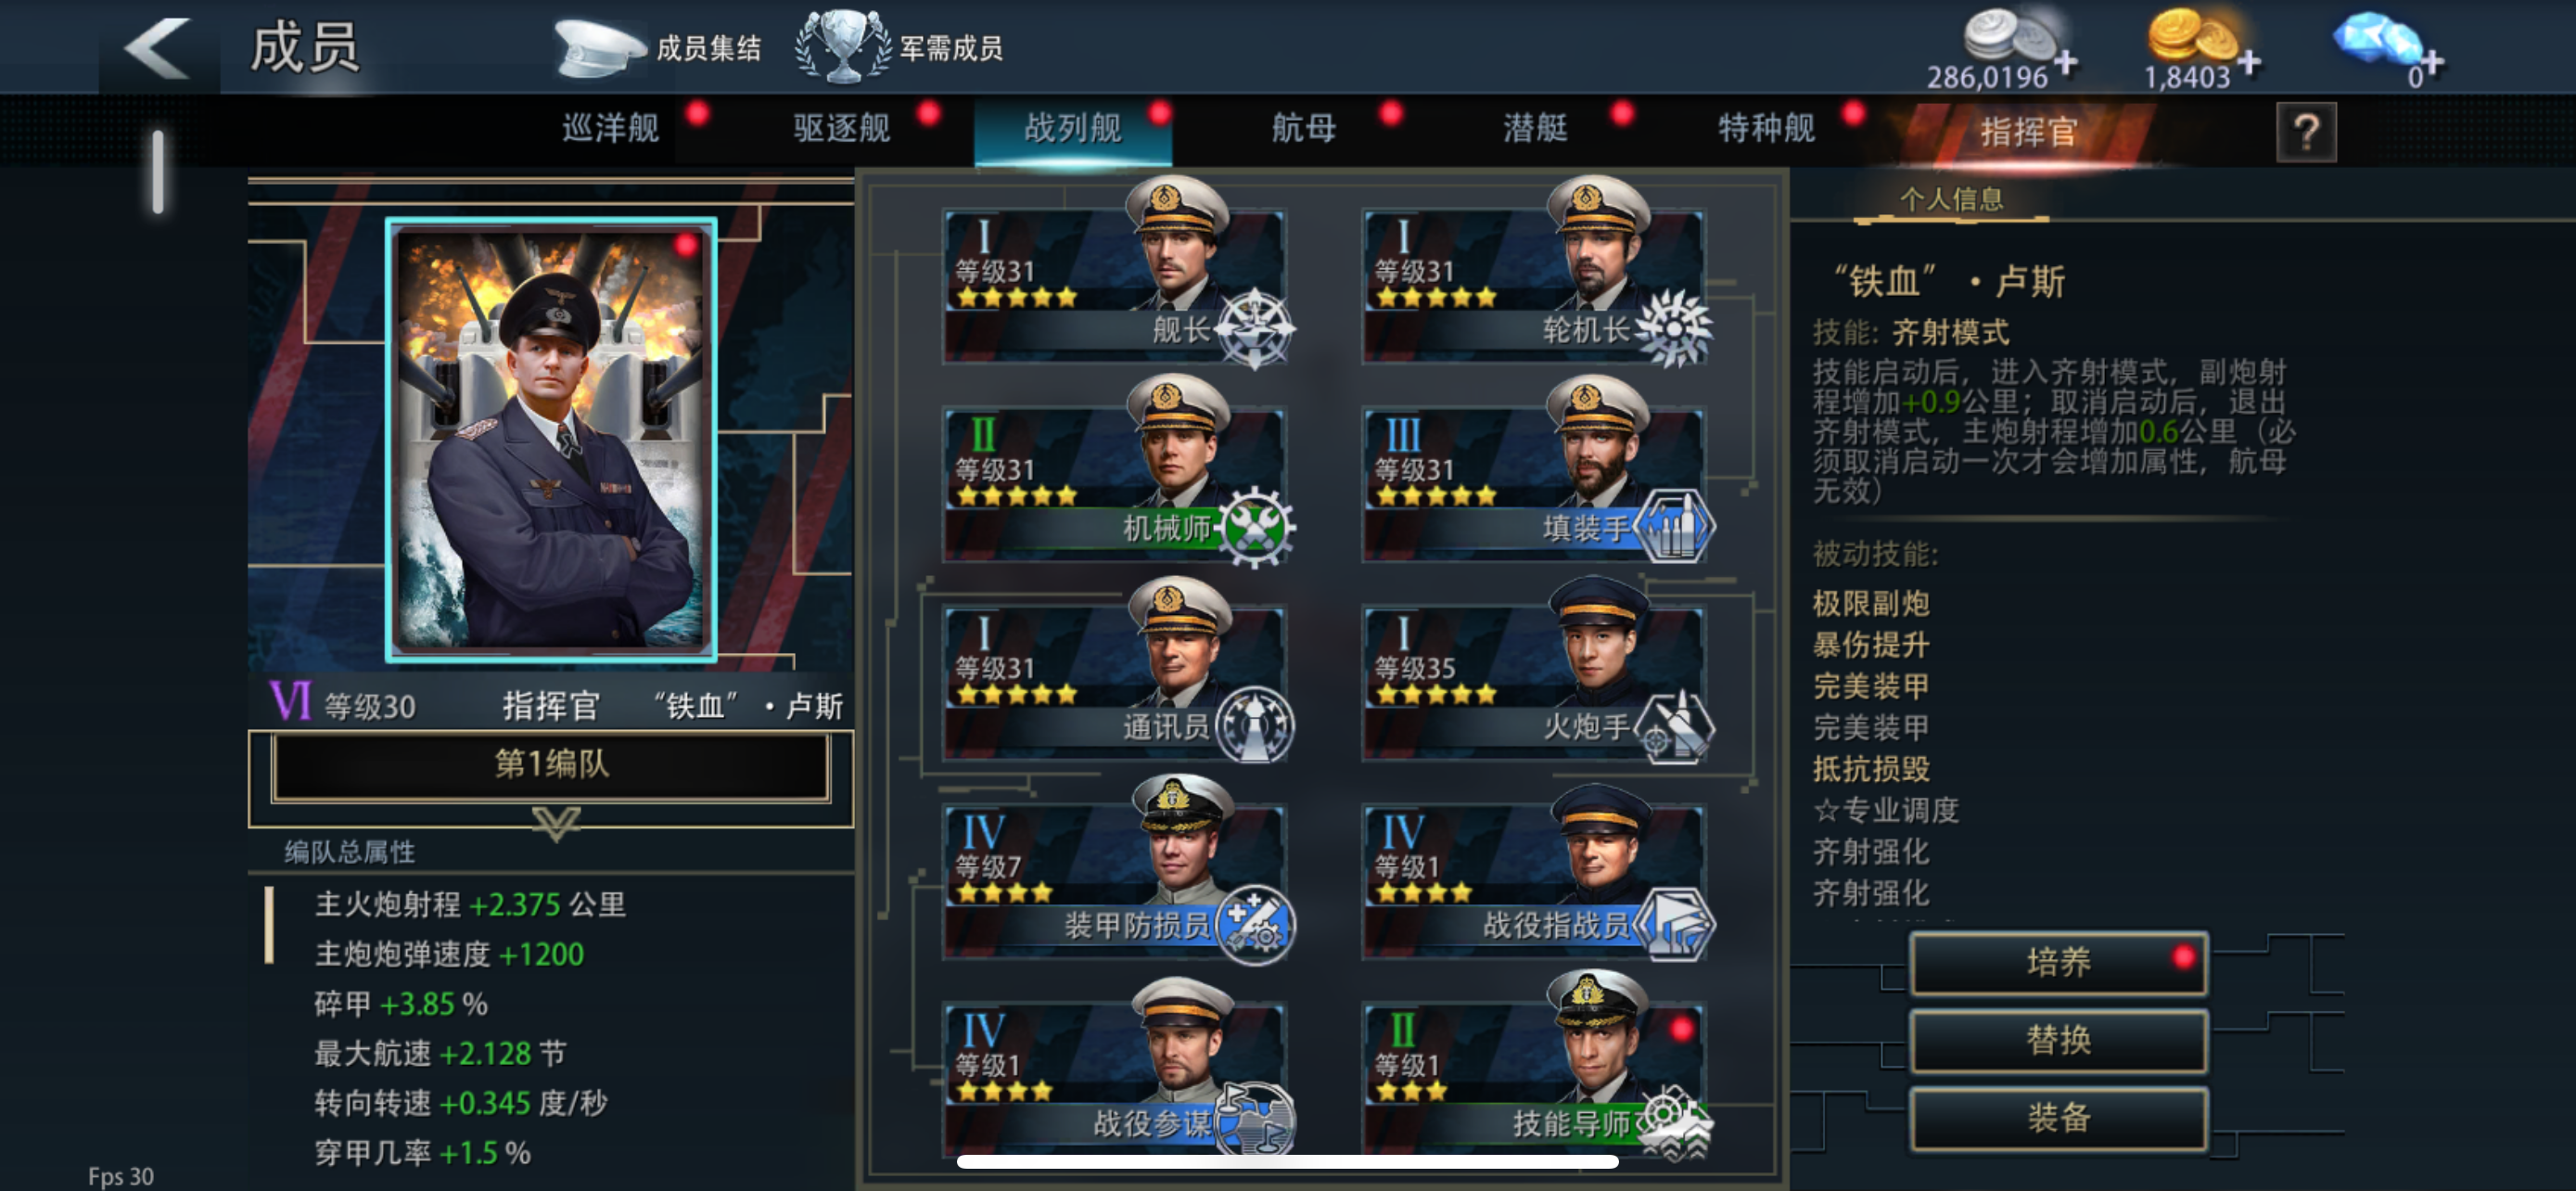
Task: Open 军需成员 trophy icon
Action: [x=842, y=47]
